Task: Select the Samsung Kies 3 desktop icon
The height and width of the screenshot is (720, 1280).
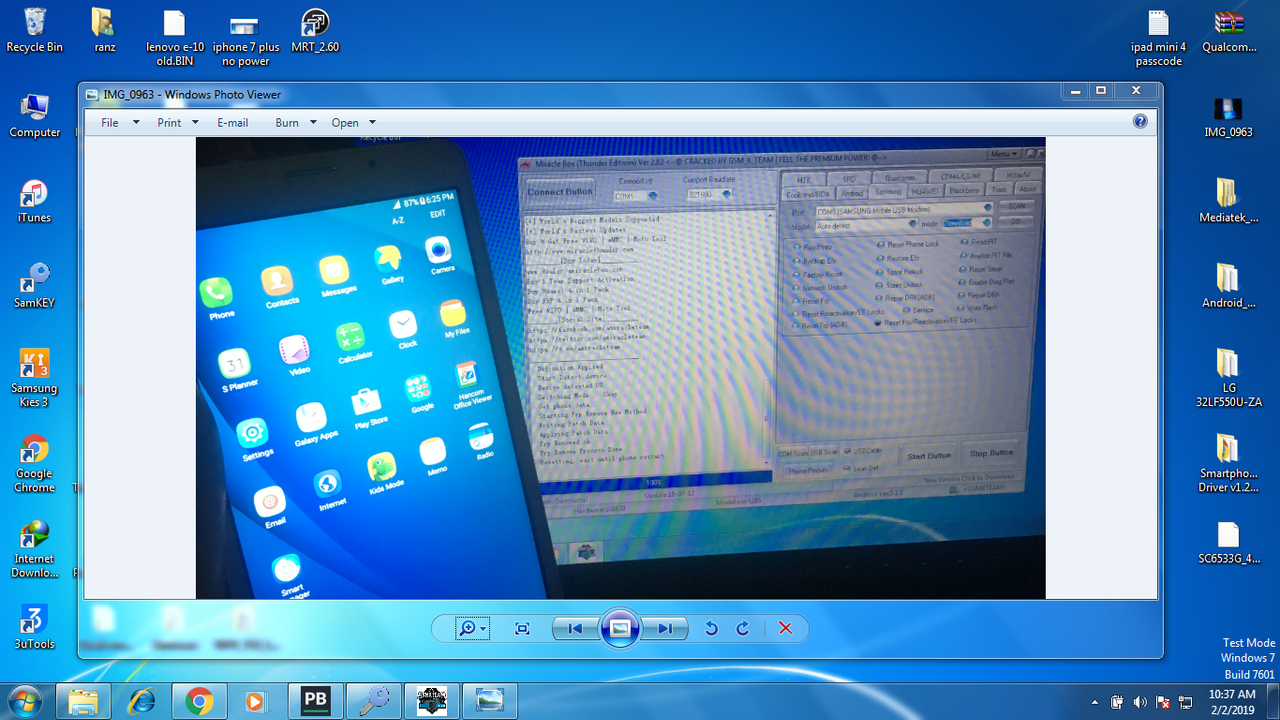Action: pos(34,378)
